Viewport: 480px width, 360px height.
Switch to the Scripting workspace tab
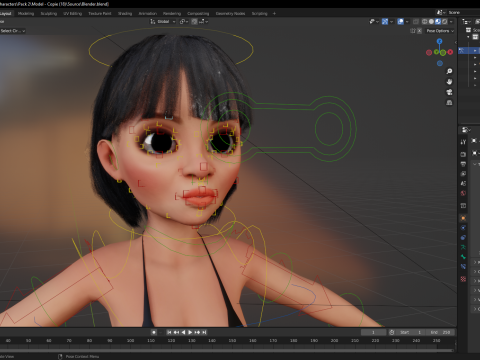tap(259, 14)
